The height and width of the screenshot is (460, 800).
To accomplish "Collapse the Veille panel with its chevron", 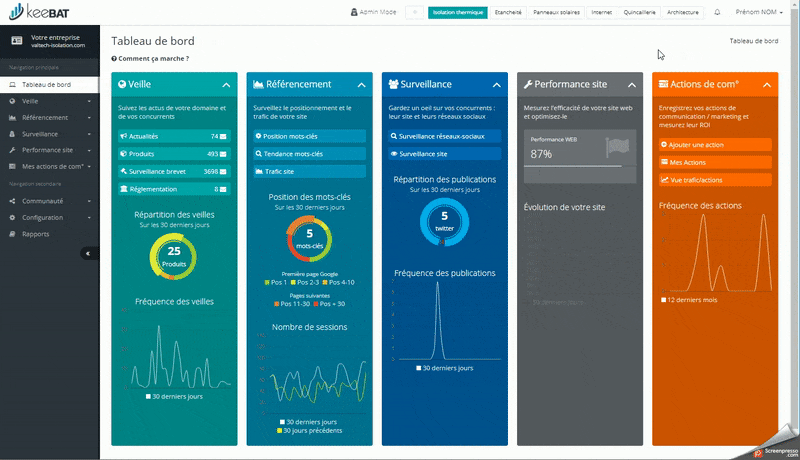I will point(227,85).
